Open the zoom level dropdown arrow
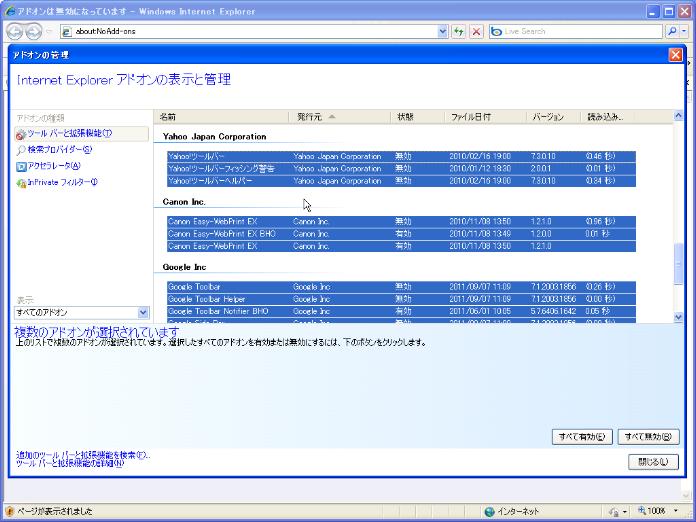The height and width of the screenshot is (522, 696). pos(676,511)
